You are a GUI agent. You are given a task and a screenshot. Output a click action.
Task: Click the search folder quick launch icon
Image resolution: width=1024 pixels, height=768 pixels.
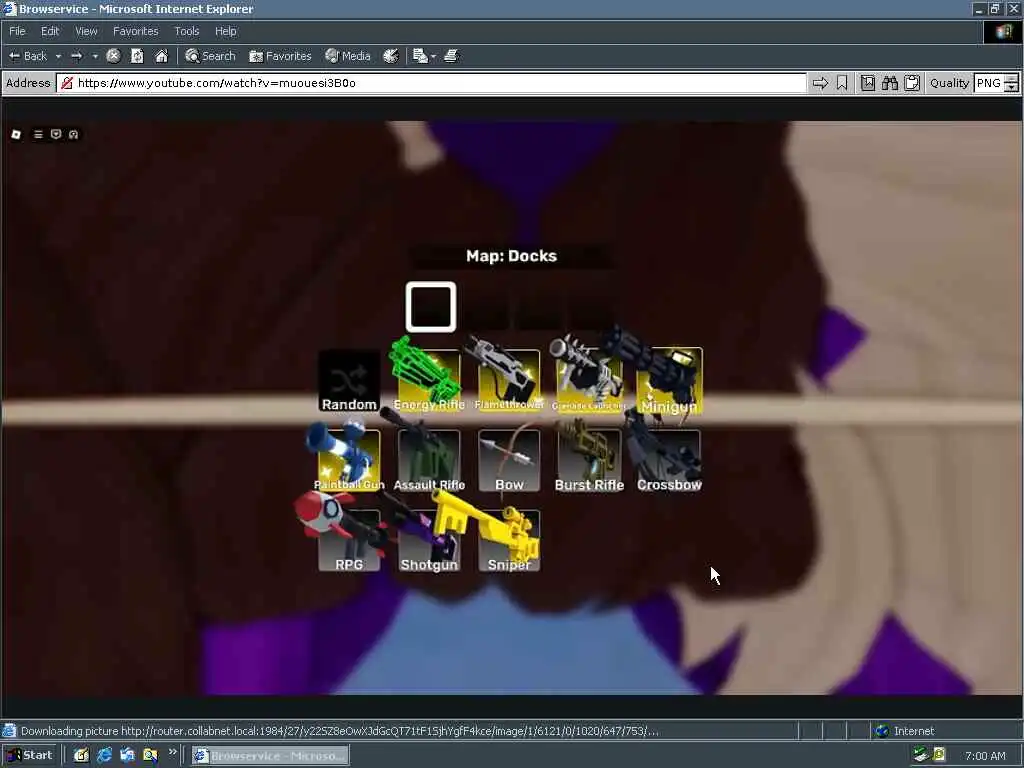pos(150,756)
